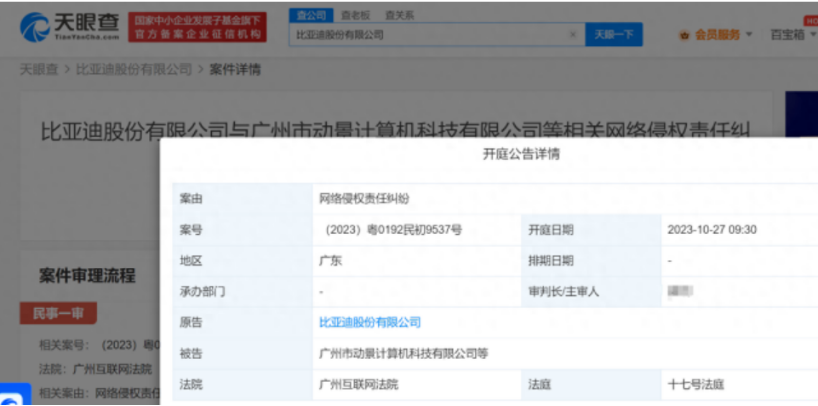Viewport: 818px width, 406px height.
Task: Click the hearing date 2023-10-27 09:30
Action: coord(712,230)
